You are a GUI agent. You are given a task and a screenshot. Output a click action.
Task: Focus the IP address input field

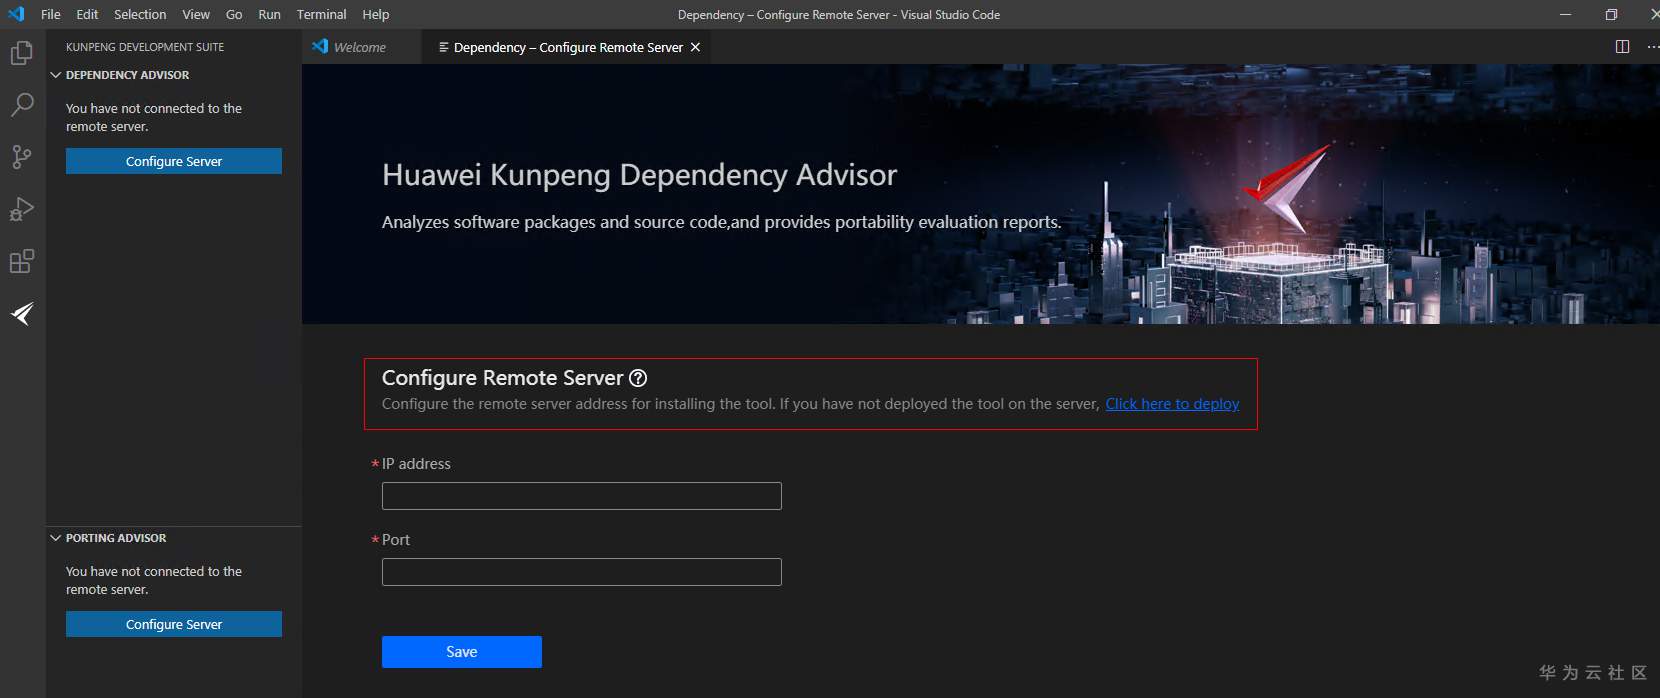582,496
